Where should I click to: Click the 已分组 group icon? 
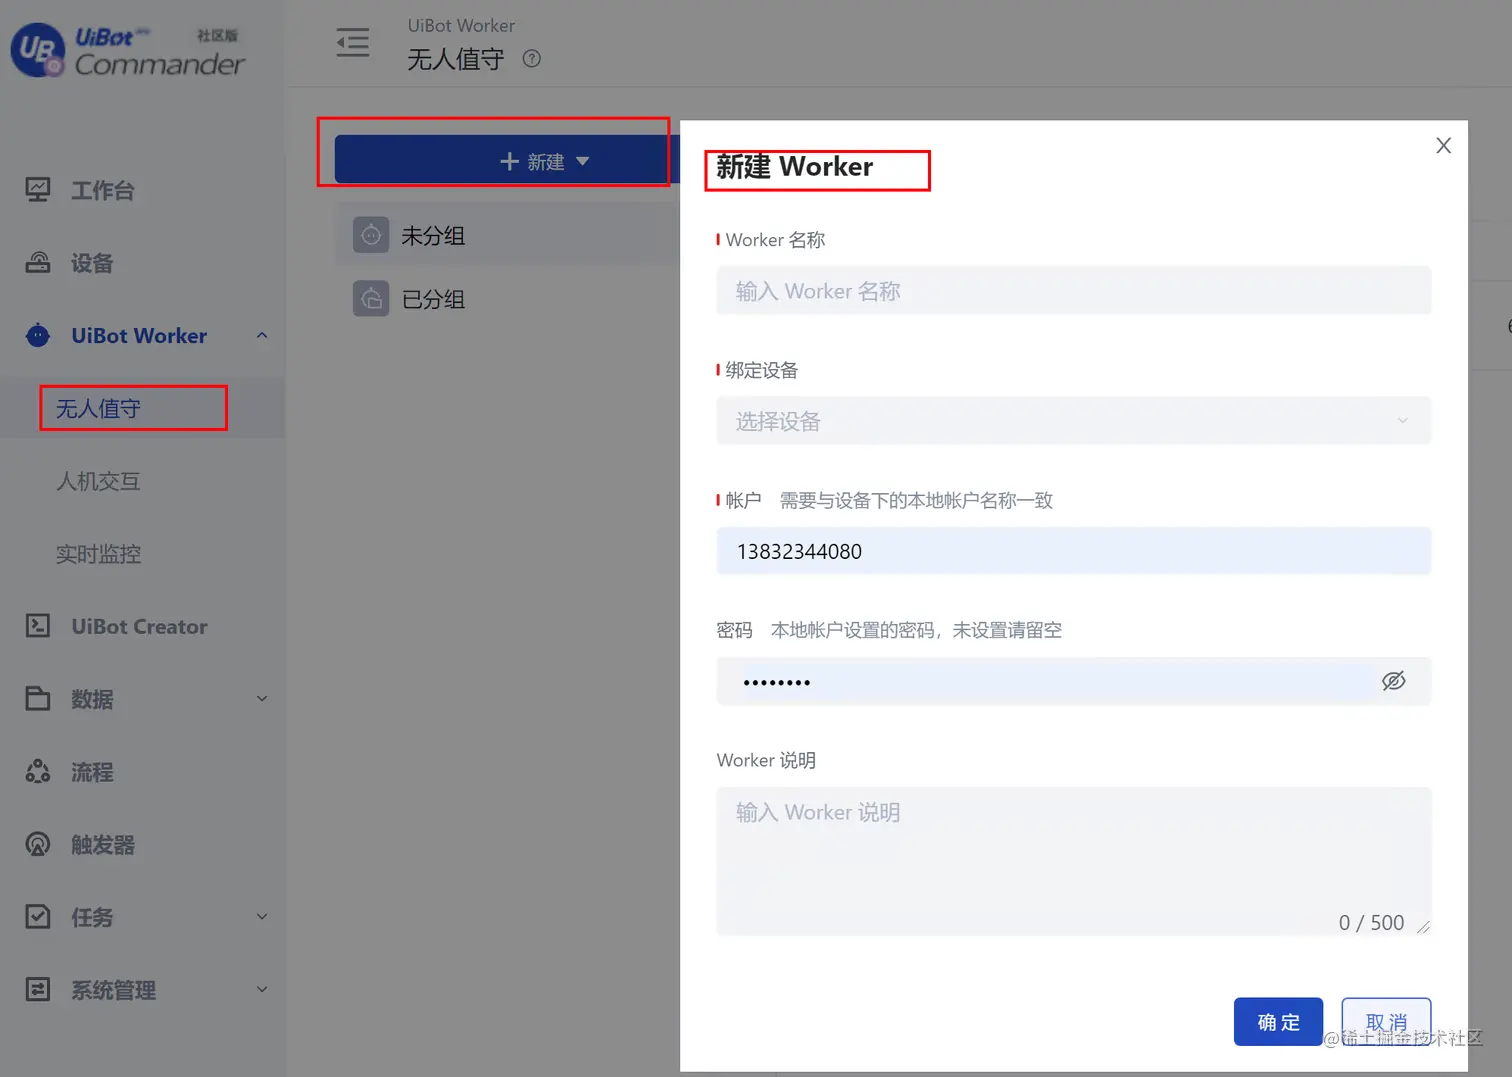click(371, 298)
